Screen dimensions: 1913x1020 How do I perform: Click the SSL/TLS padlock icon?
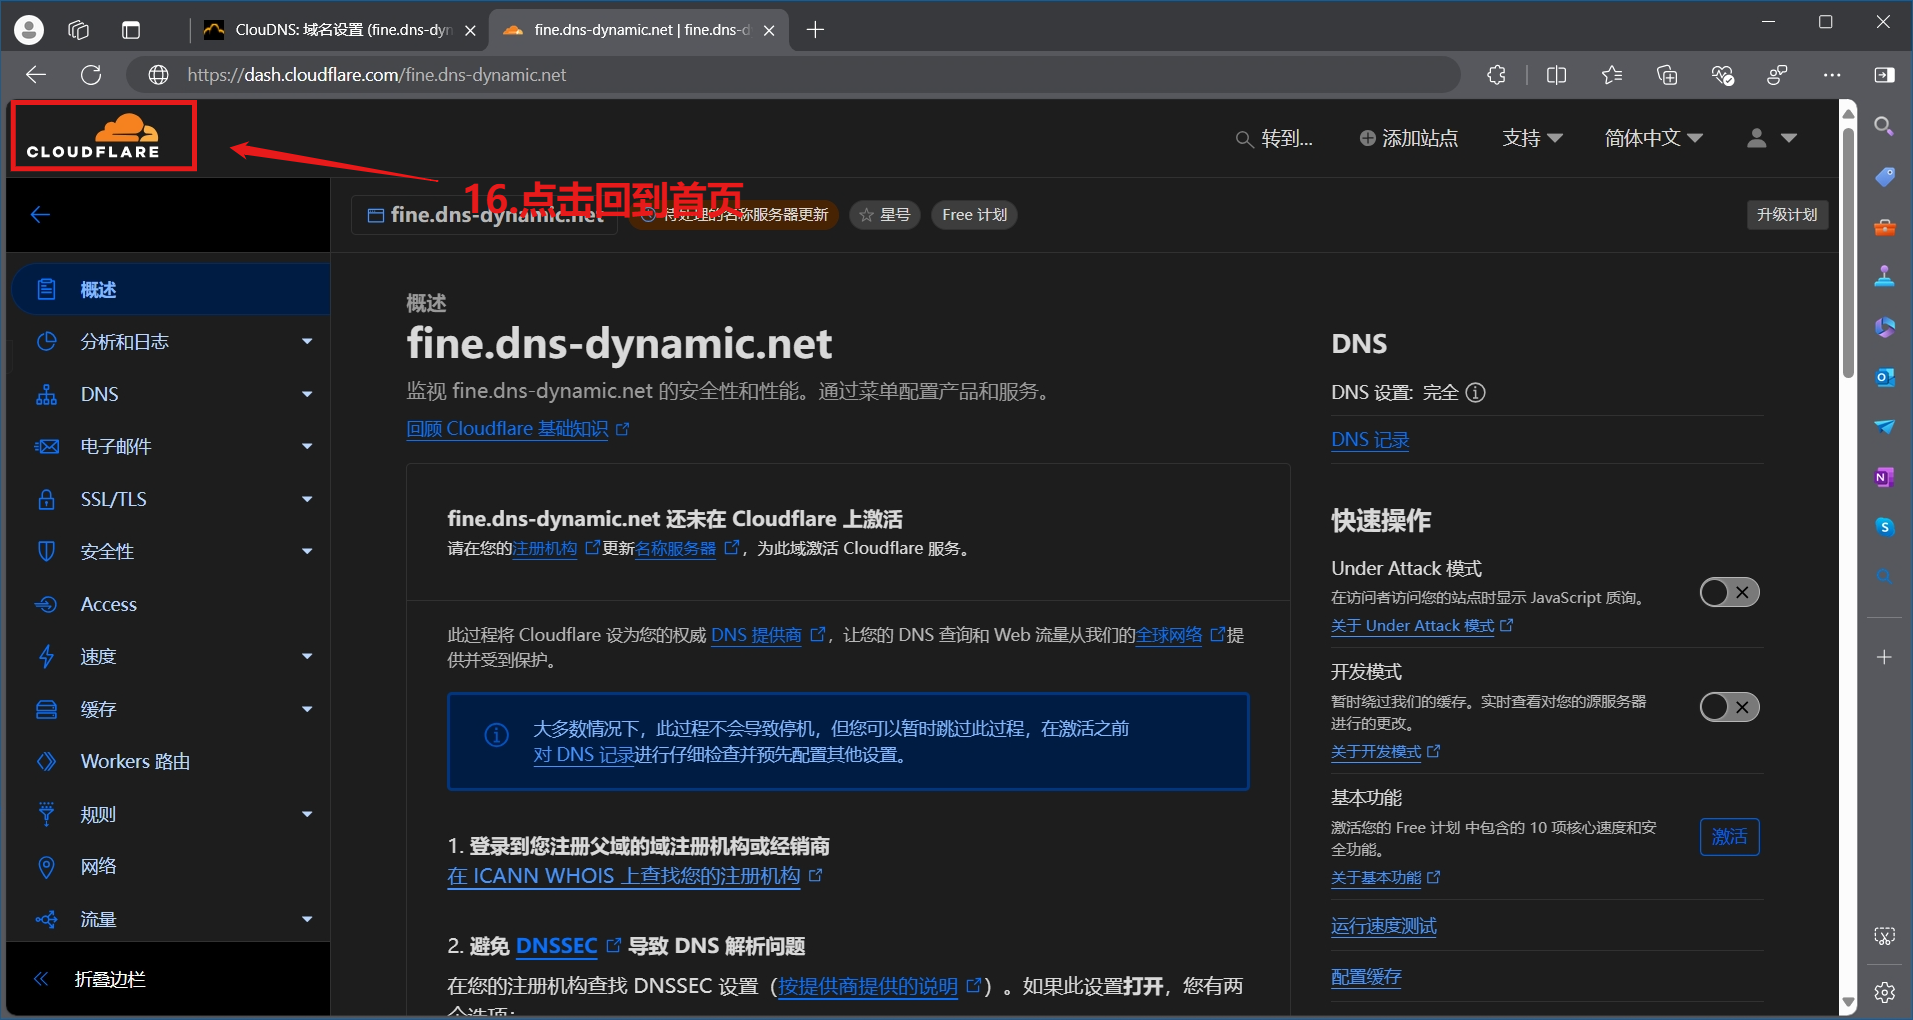coord(46,499)
